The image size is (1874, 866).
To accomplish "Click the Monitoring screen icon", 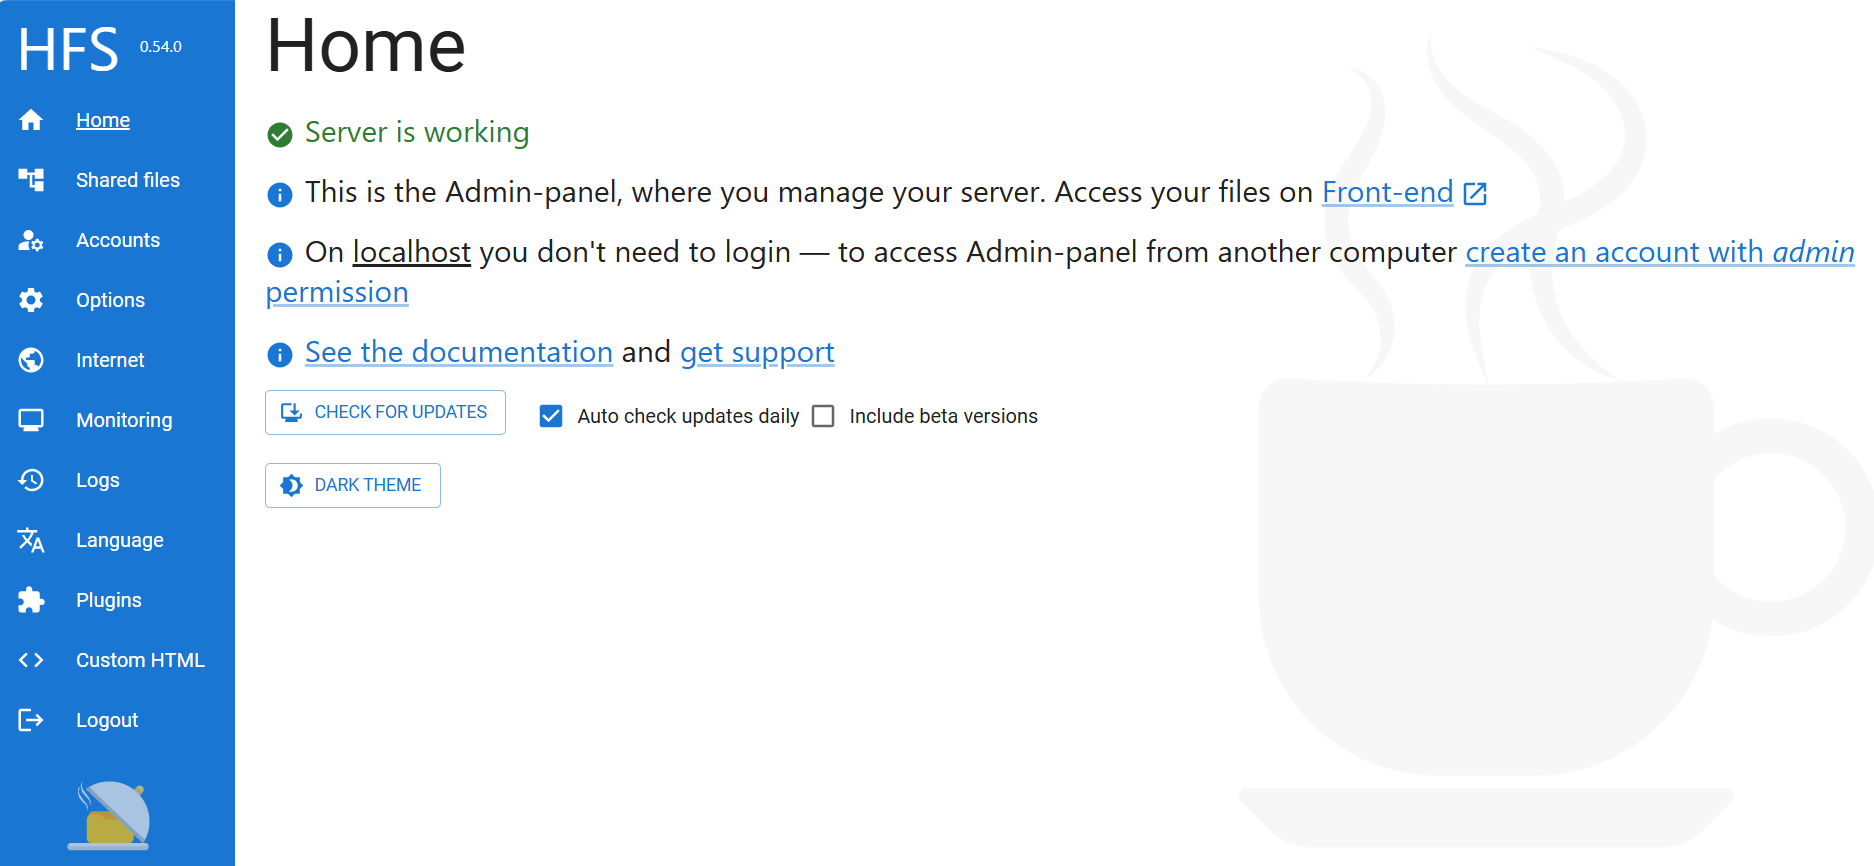I will coord(31,420).
